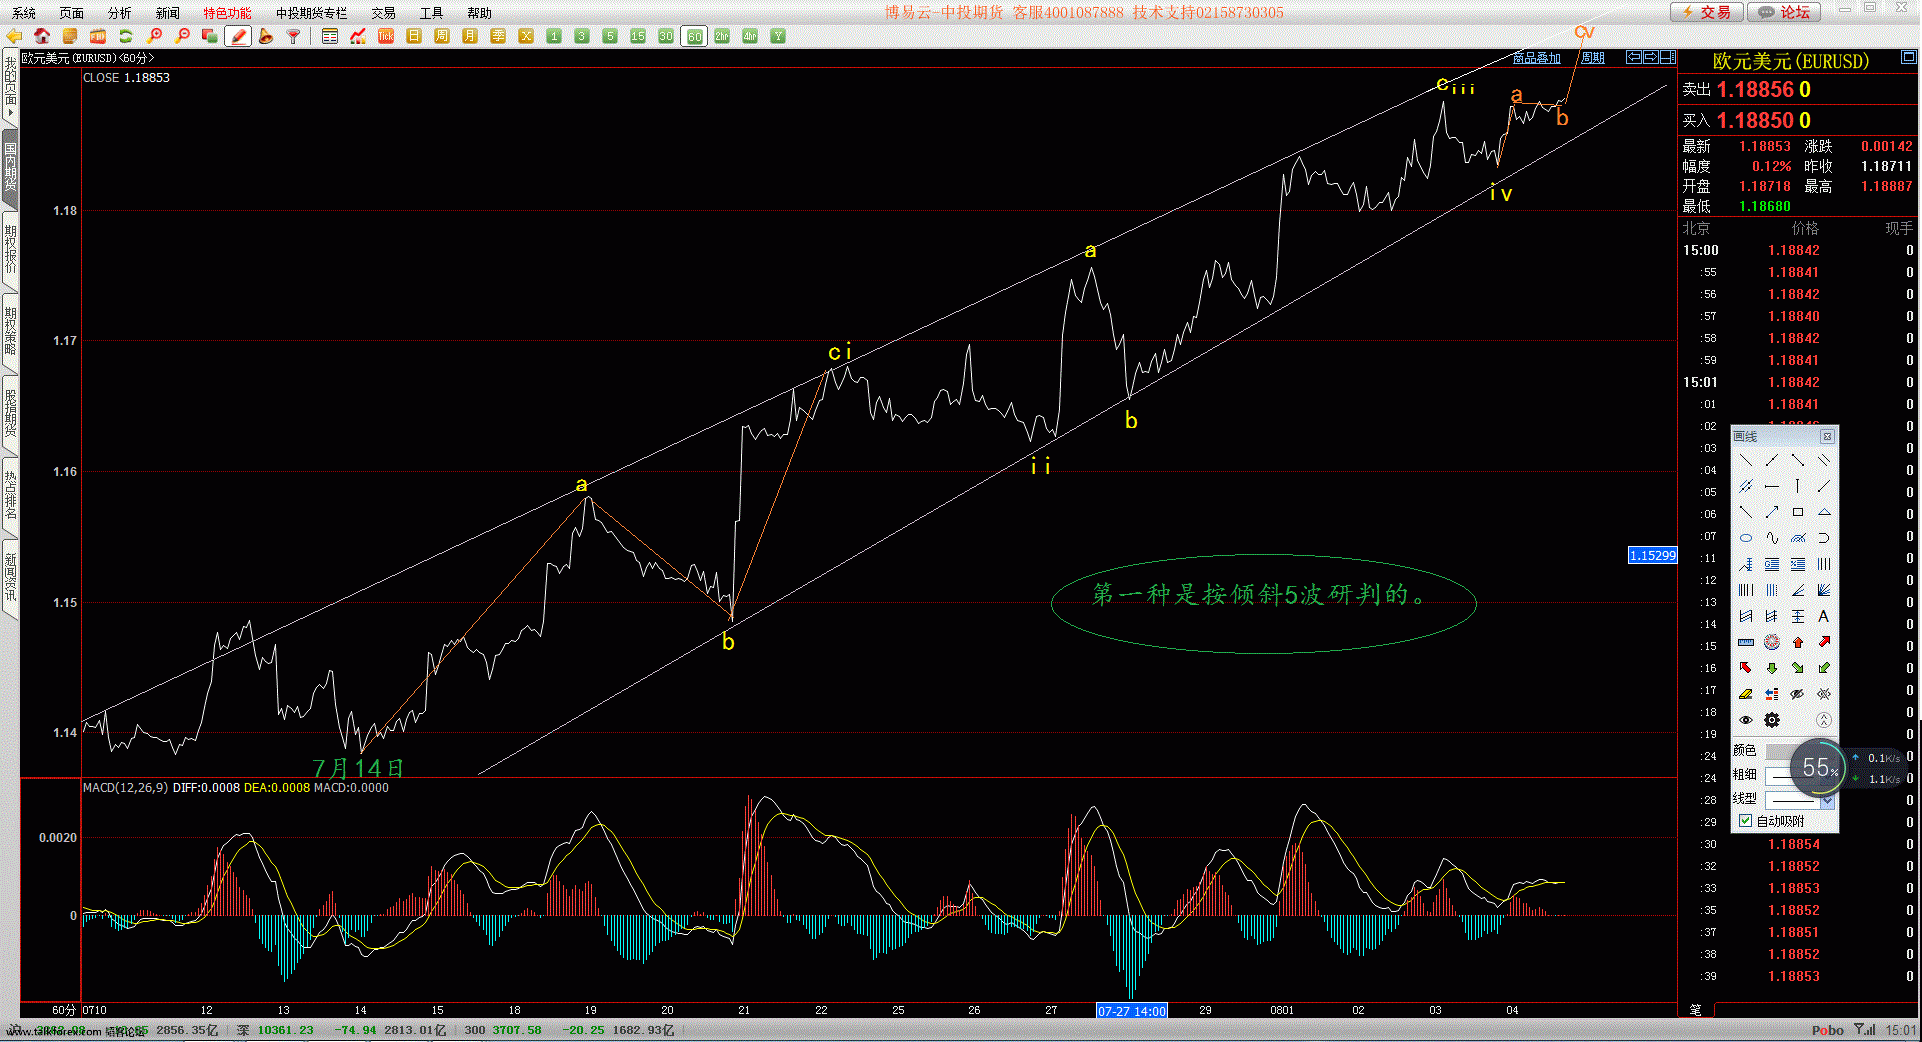Open the home page icon
Image resolution: width=1922 pixels, height=1042 pixels.
(x=42, y=36)
